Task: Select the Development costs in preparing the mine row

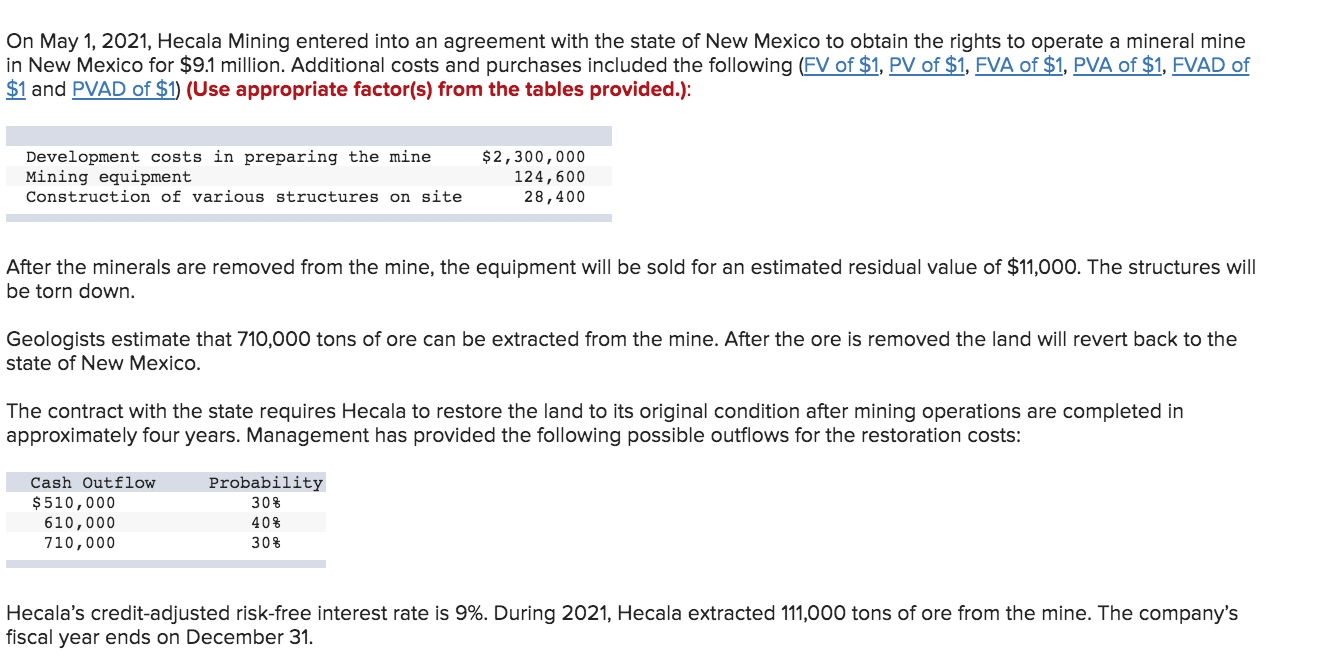Action: 308,157
